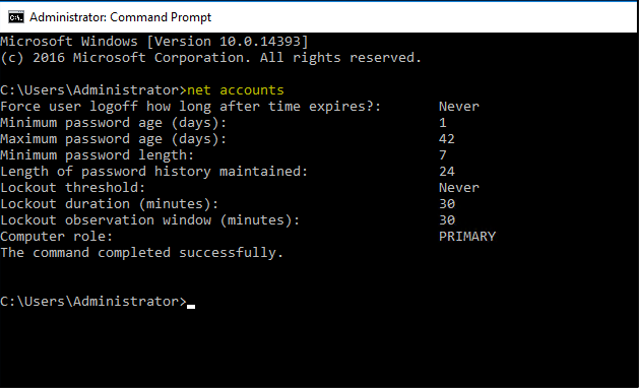Screen dimensions: 639x390
Task: Click the Windows version line
Action: (154, 42)
